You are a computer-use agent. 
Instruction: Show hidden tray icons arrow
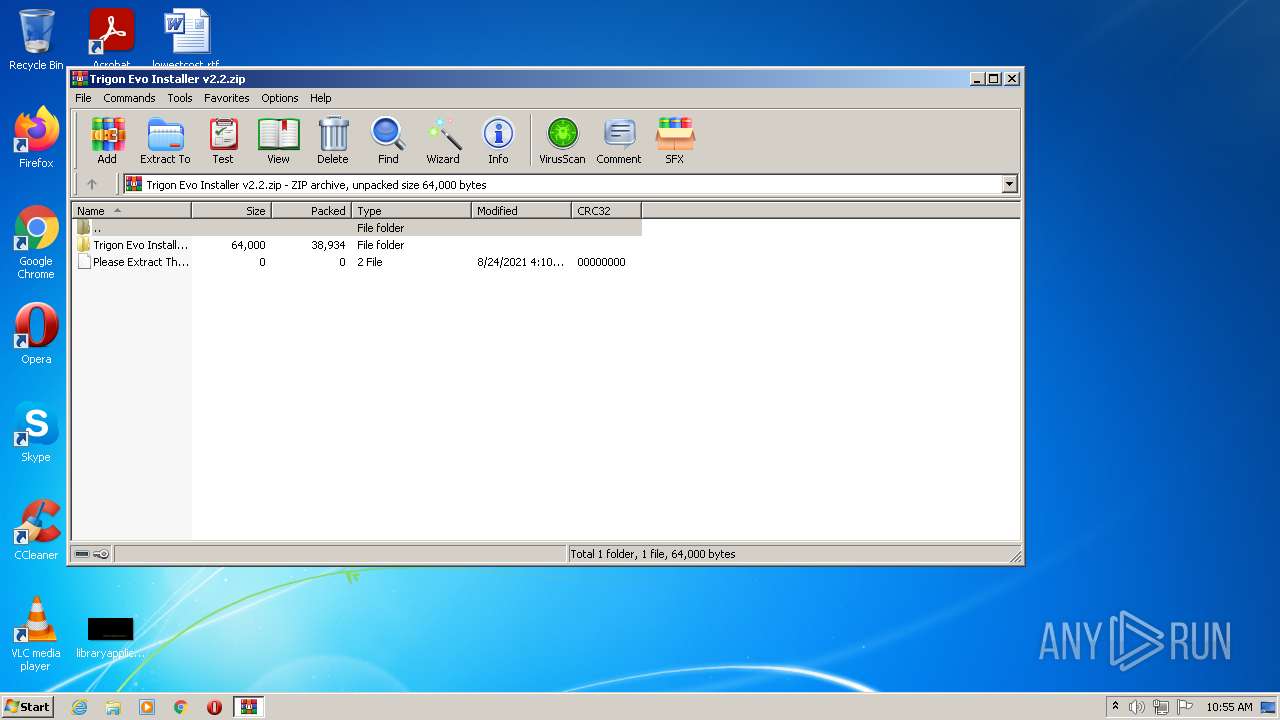click(1115, 707)
